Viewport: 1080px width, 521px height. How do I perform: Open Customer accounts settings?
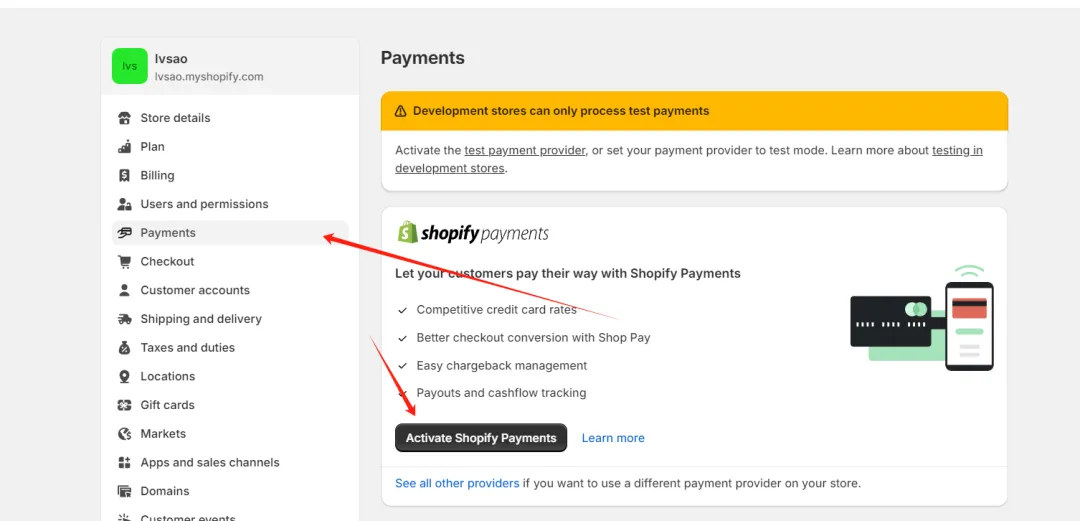coord(195,290)
